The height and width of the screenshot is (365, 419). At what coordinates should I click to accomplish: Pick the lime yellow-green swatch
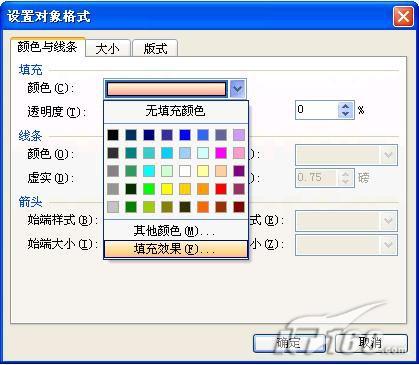point(149,207)
